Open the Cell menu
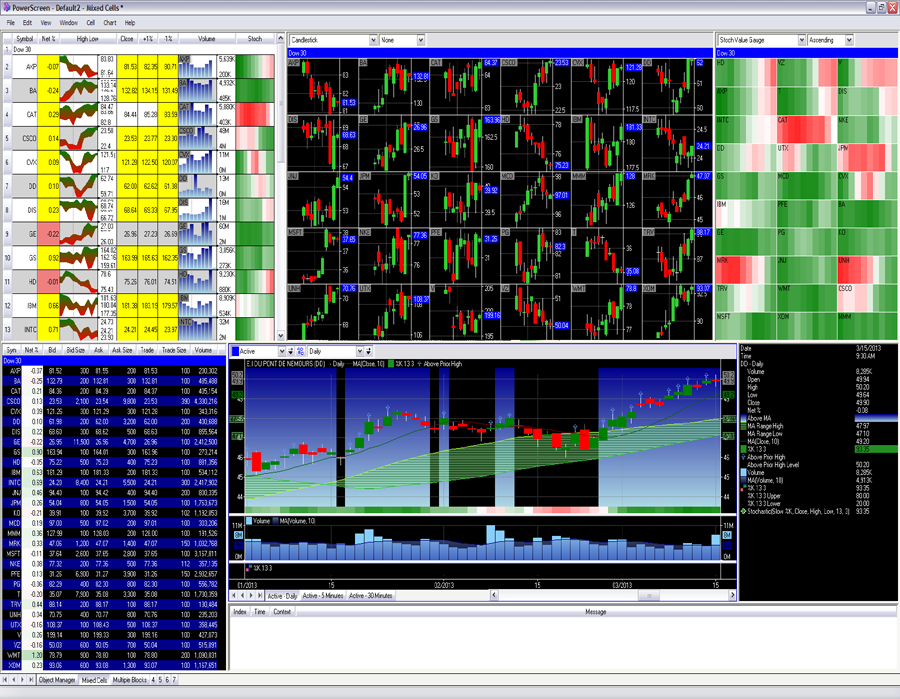The image size is (900, 699). tap(91, 22)
